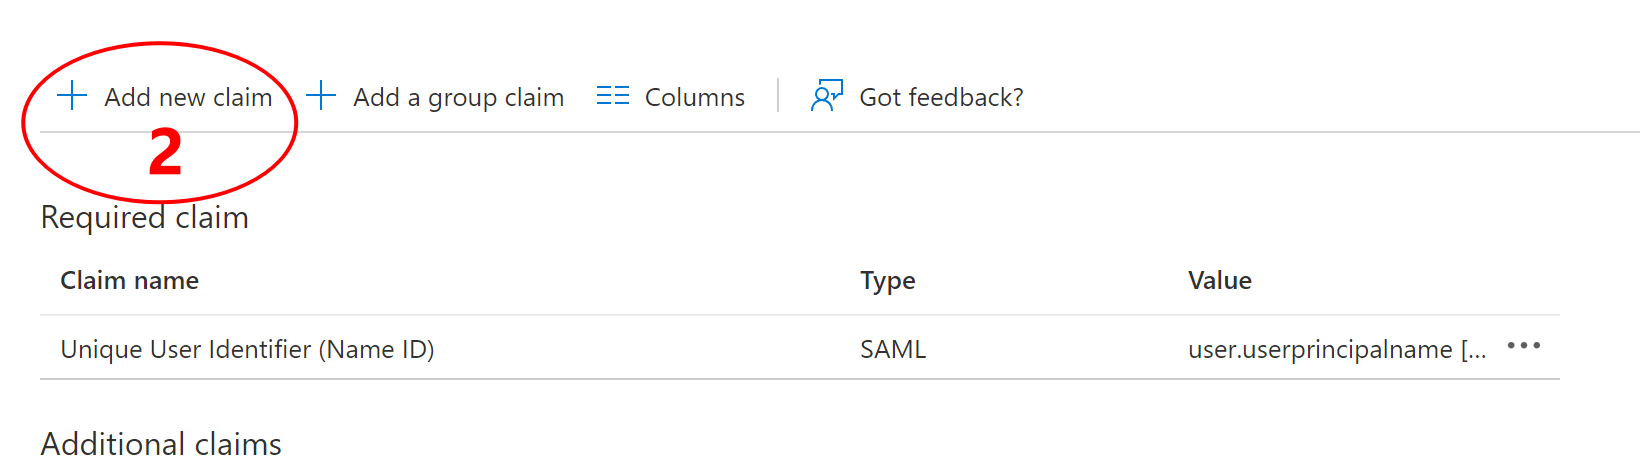Click the plus icon beside Add new claim
This screenshot has width=1640, height=462.
point(72,97)
